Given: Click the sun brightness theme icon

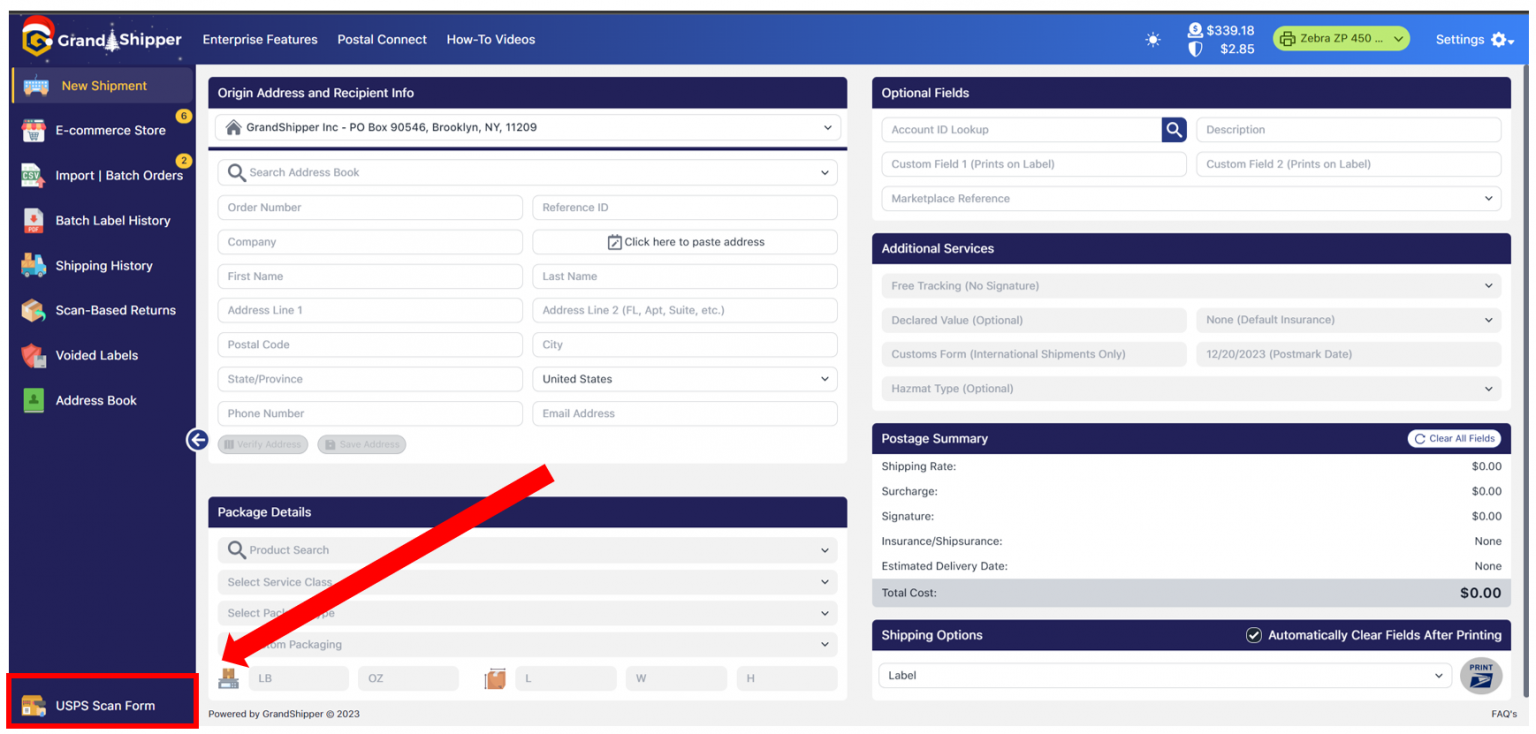Looking at the screenshot, I should (1153, 40).
